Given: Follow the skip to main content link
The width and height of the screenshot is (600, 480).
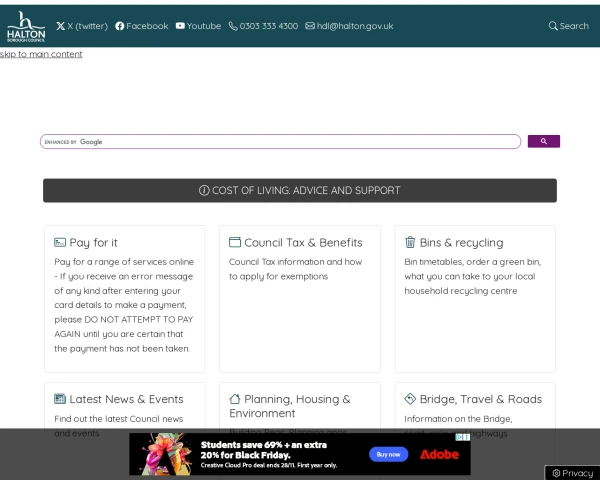Looking at the screenshot, I should (x=41, y=54).
